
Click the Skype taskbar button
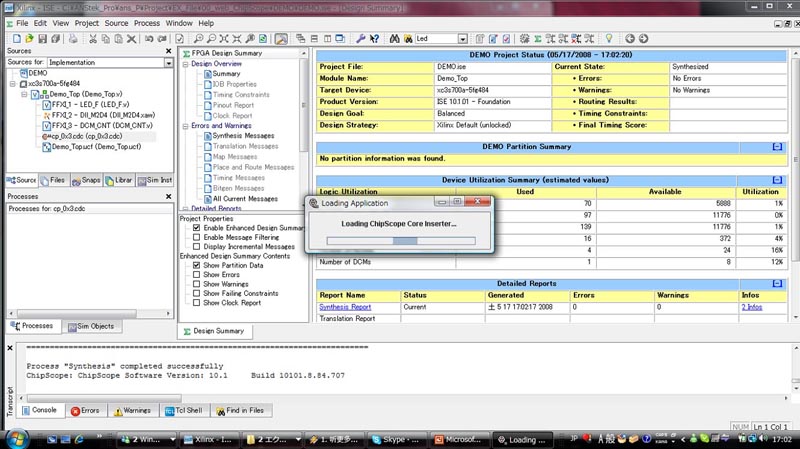[396, 439]
